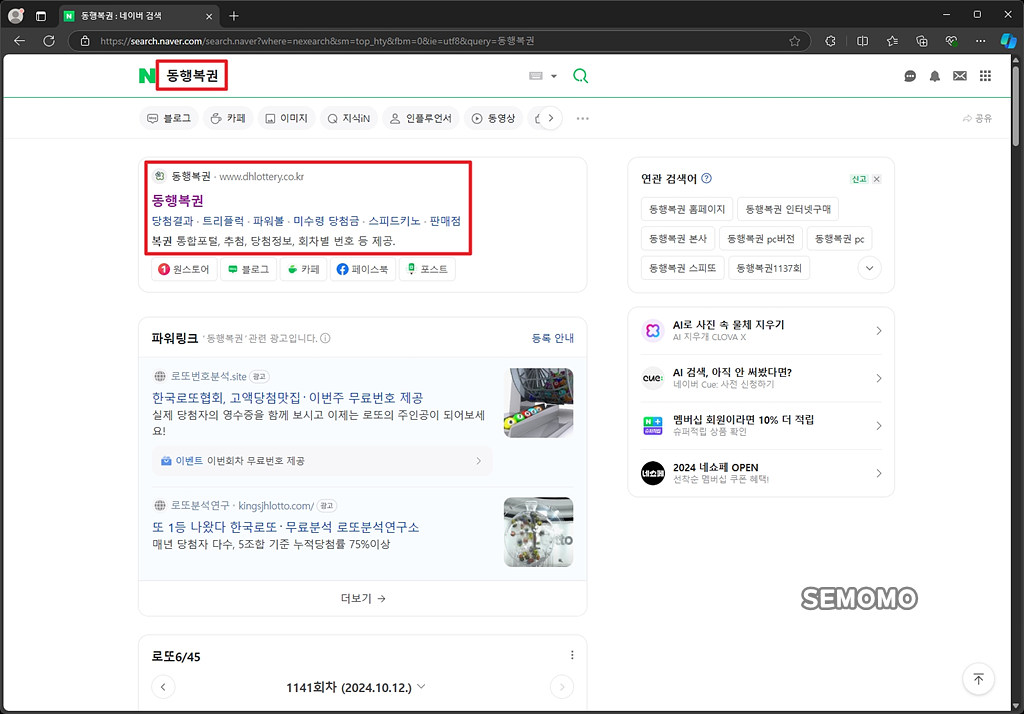
Task: Open the on-screen keyboard icon
Action: (536, 76)
